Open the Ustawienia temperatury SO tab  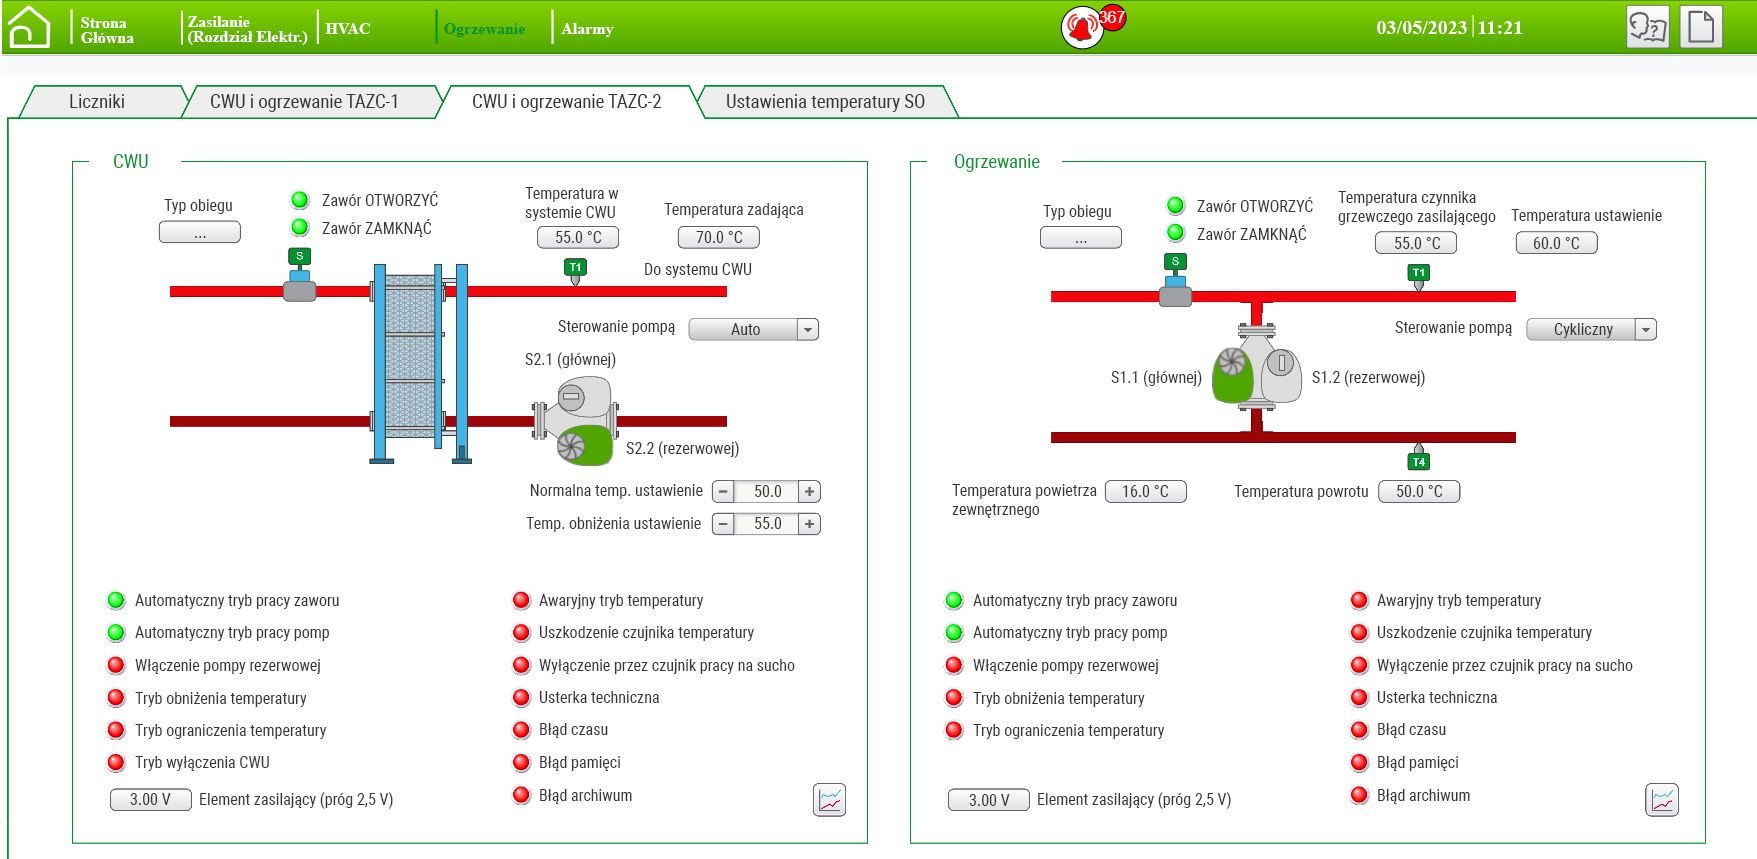point(825,102)
